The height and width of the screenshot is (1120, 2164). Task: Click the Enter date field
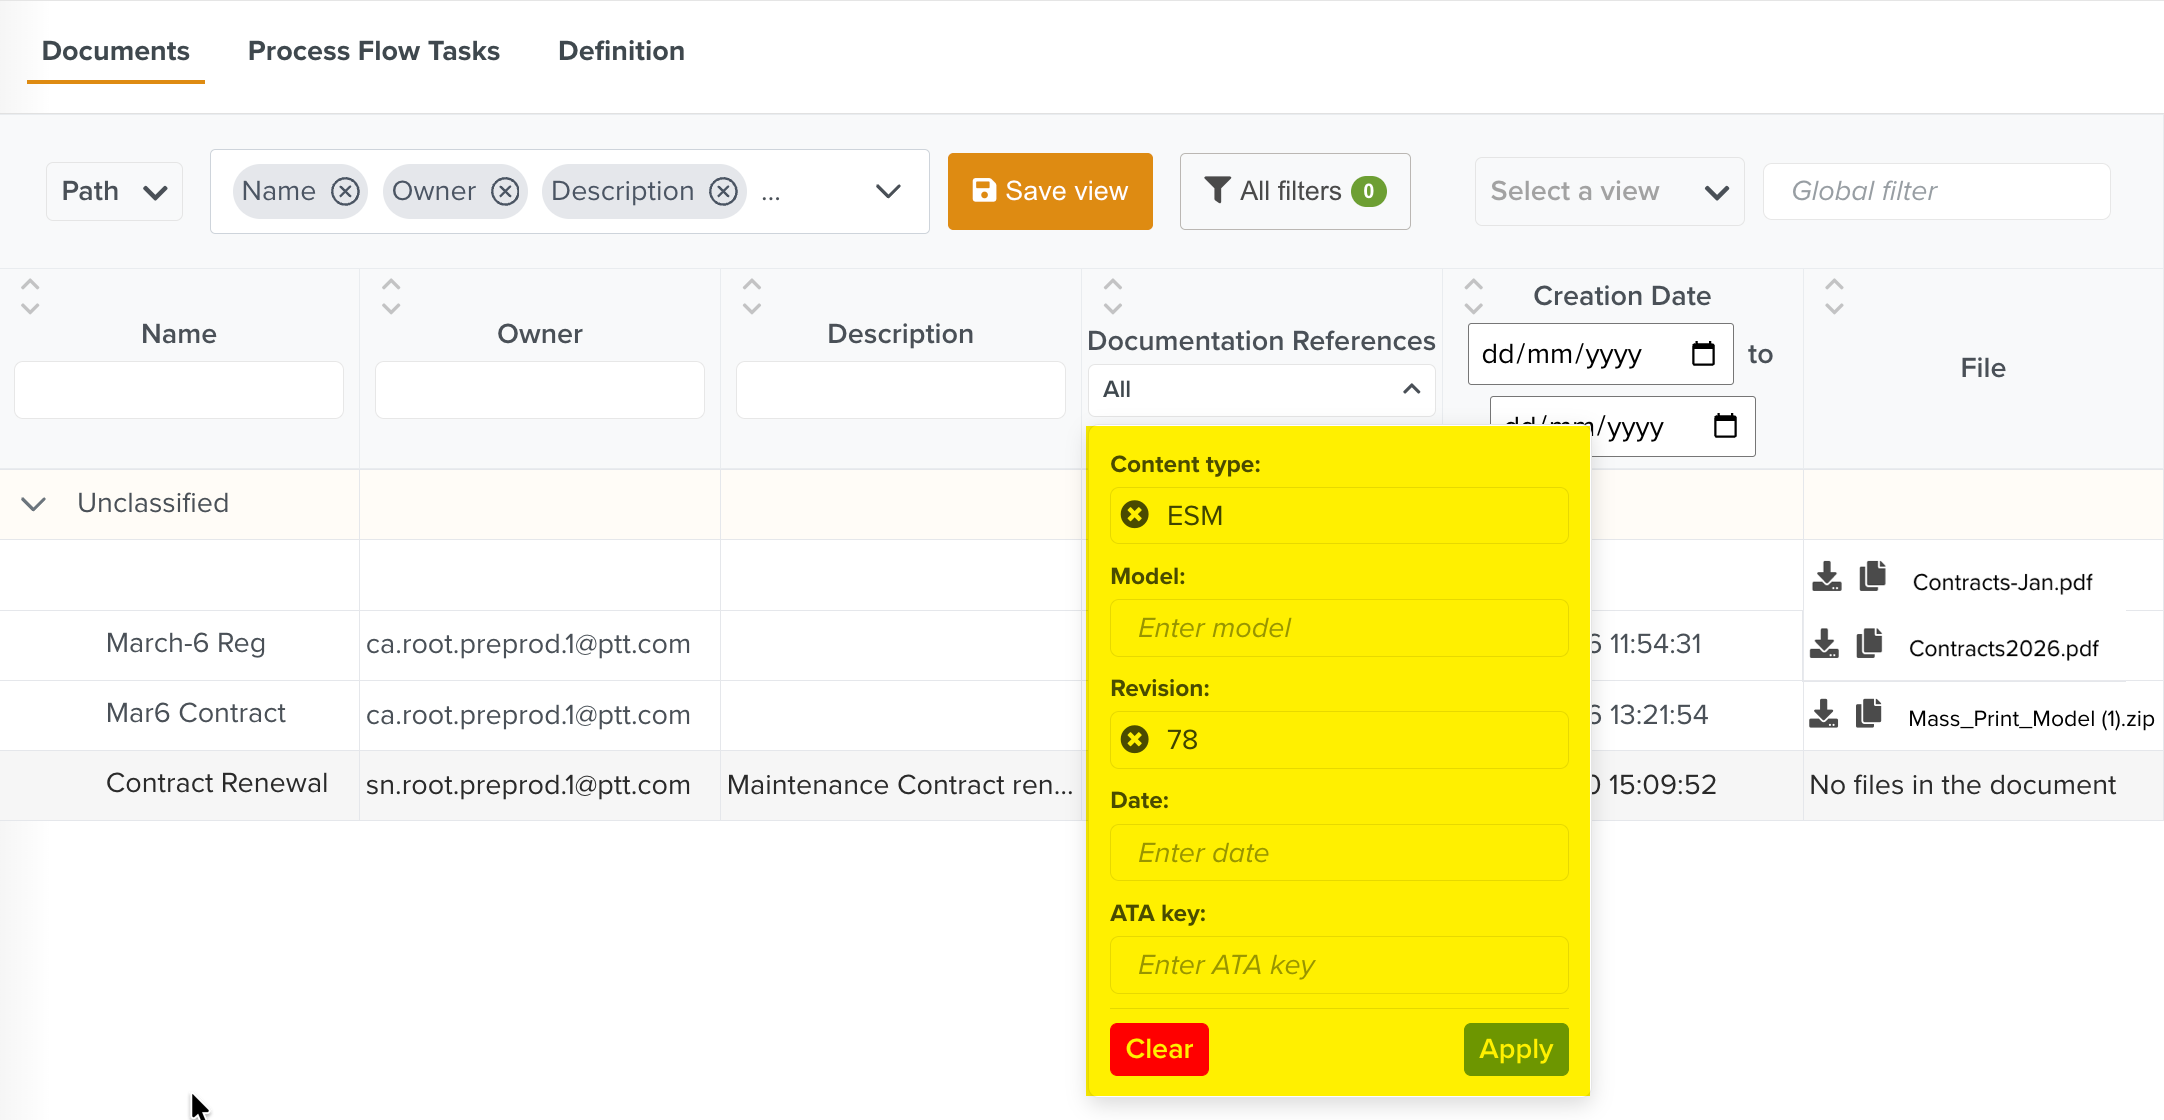point(1339,852)
